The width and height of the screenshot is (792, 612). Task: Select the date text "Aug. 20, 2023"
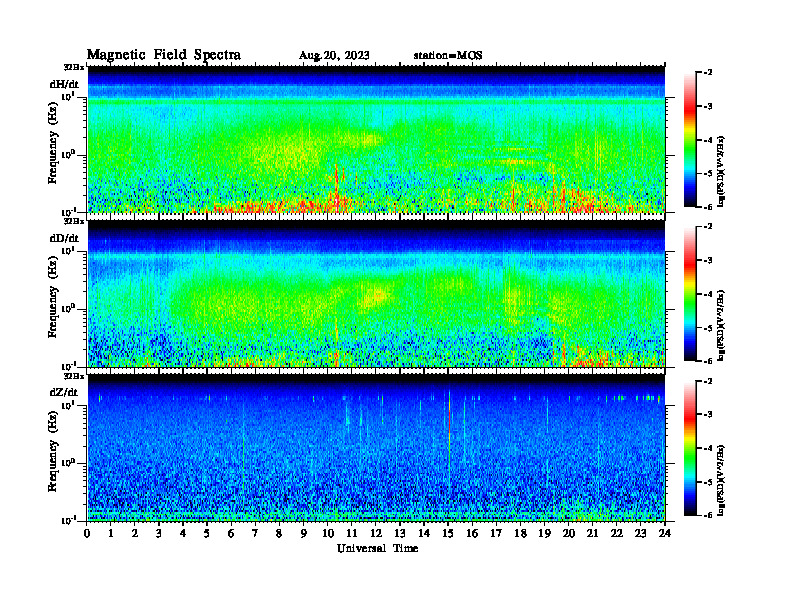(334, 56)
